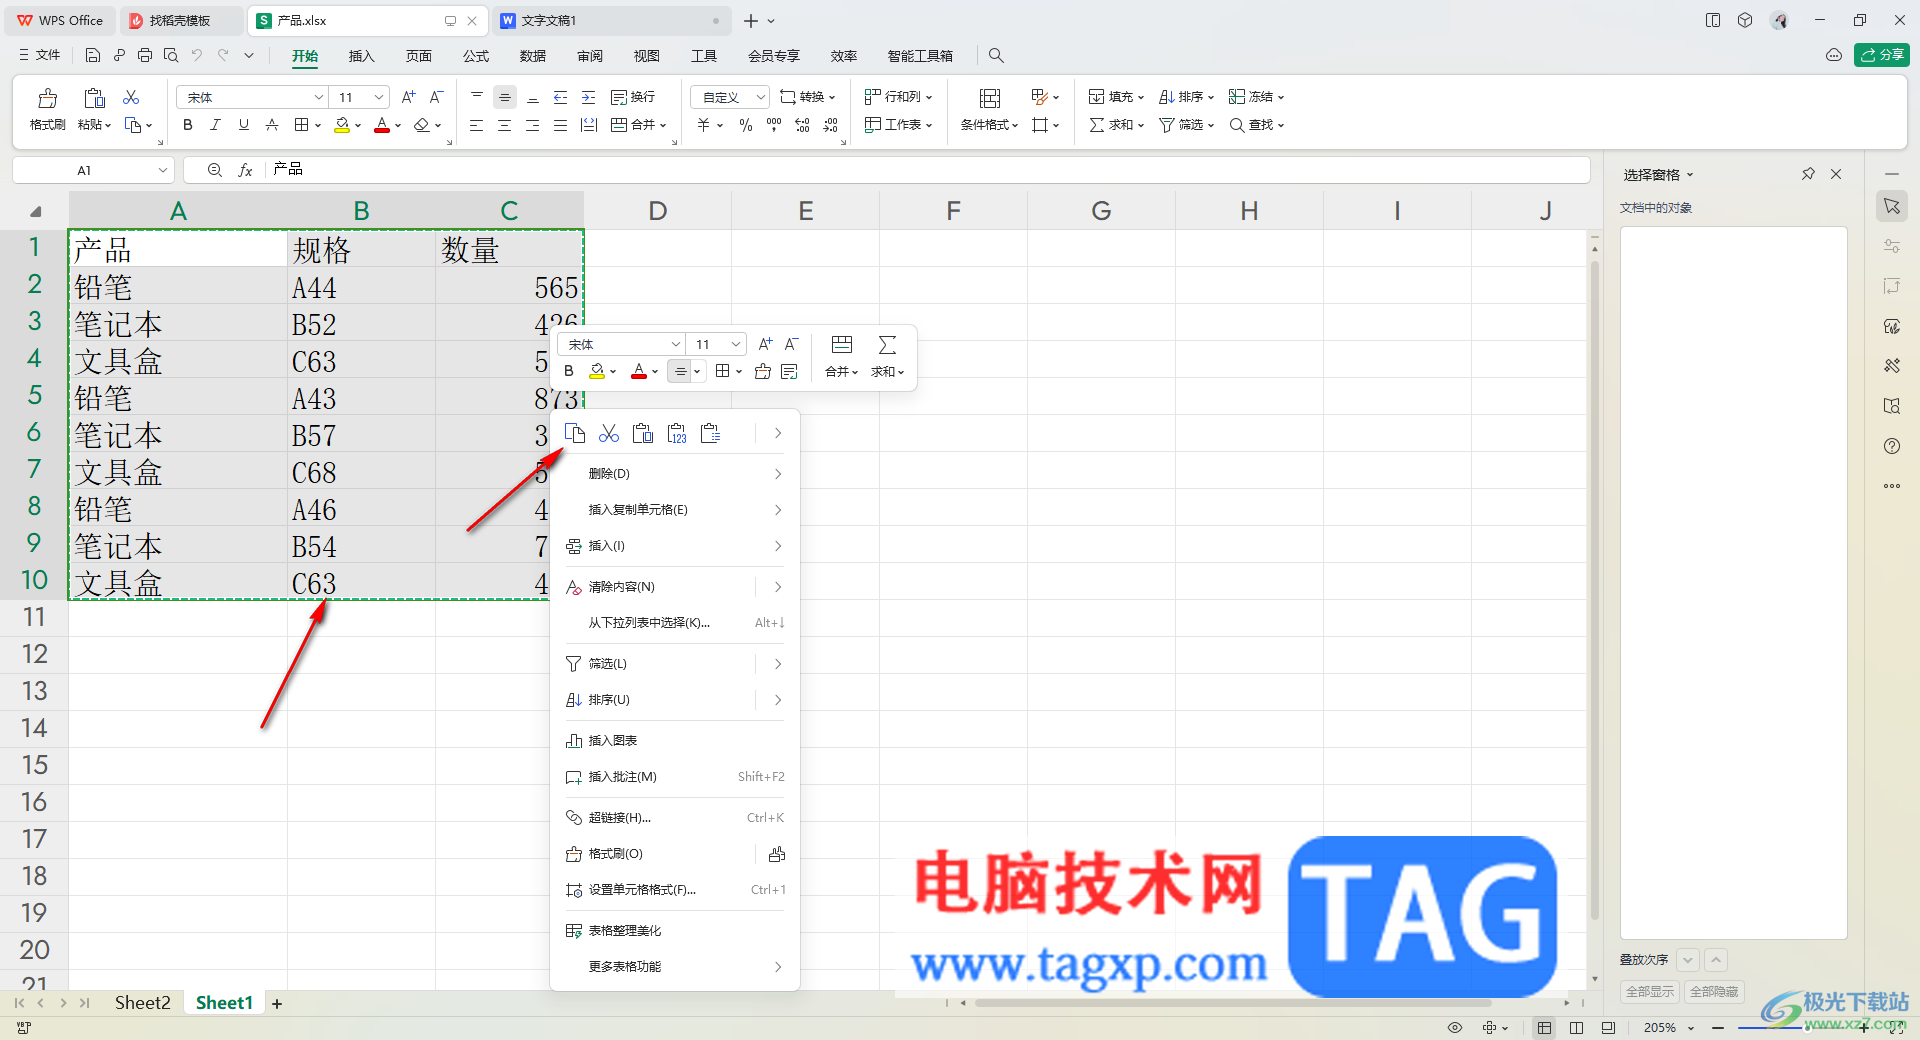Click the print preview icon in quick access bar
The height and width of the screenshot is (1040, 1920).
point(171,56)
